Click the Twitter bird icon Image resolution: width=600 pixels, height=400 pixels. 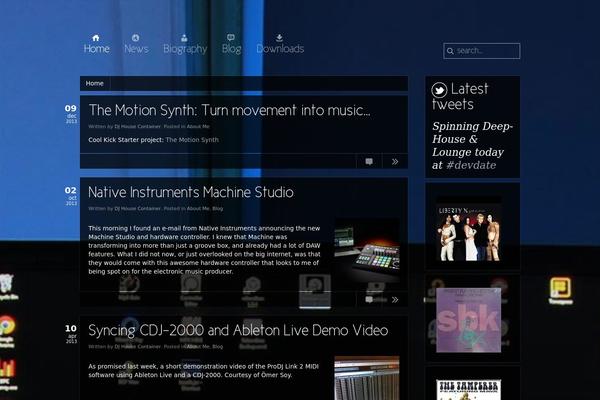(439, 90)
